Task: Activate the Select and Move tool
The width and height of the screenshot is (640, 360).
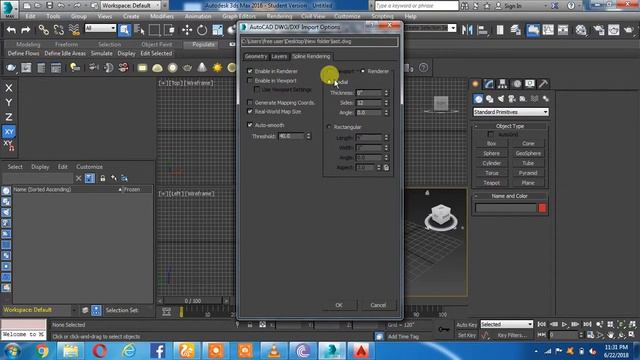Action: pyautogui.click(x=187, y=30)
